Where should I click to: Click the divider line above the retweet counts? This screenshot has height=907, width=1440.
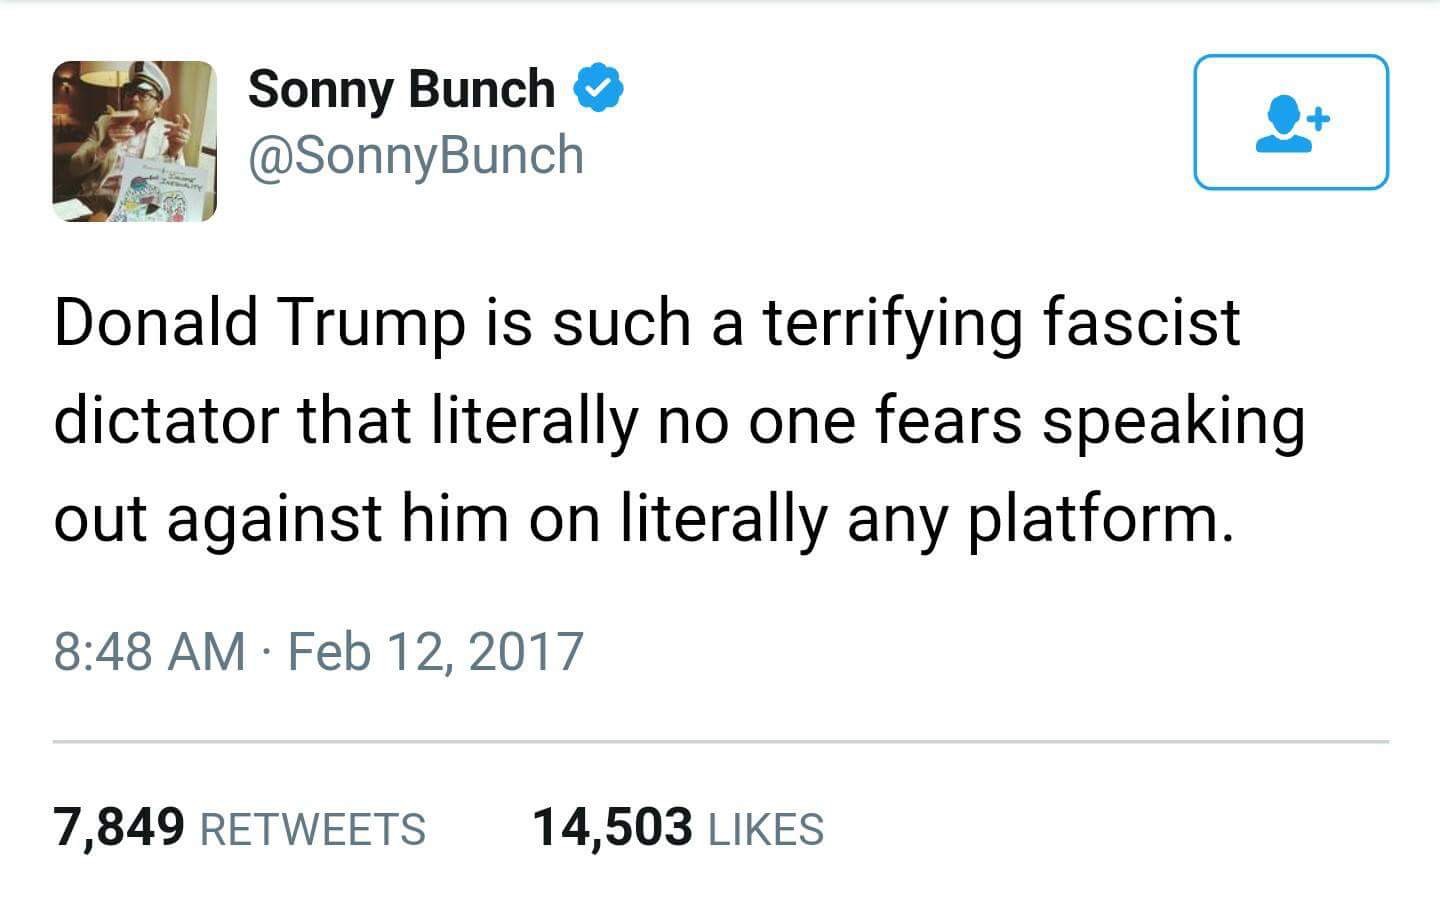point(720,742)
